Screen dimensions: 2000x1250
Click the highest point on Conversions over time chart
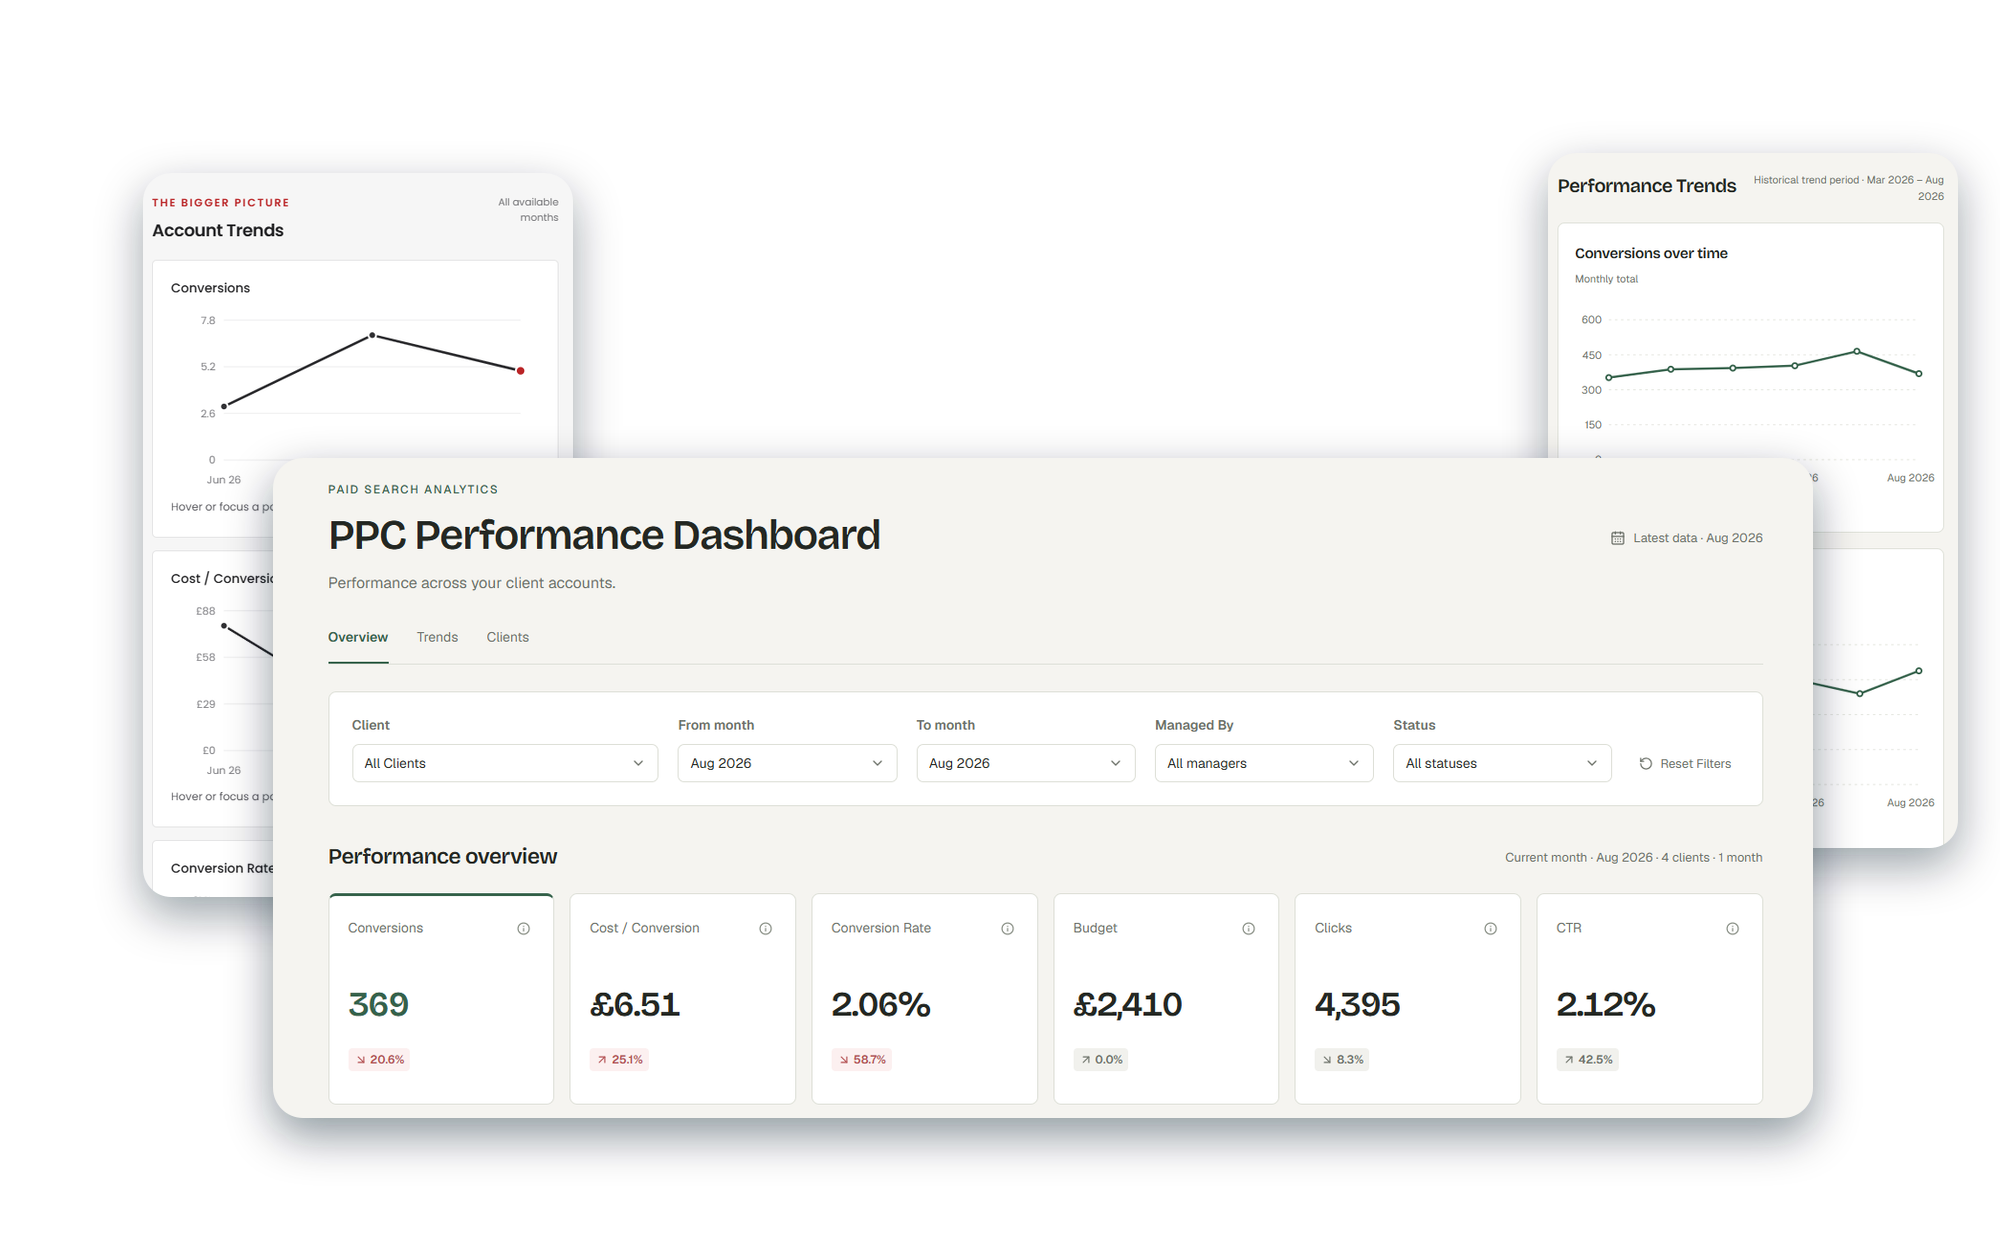click(1857, 351)
